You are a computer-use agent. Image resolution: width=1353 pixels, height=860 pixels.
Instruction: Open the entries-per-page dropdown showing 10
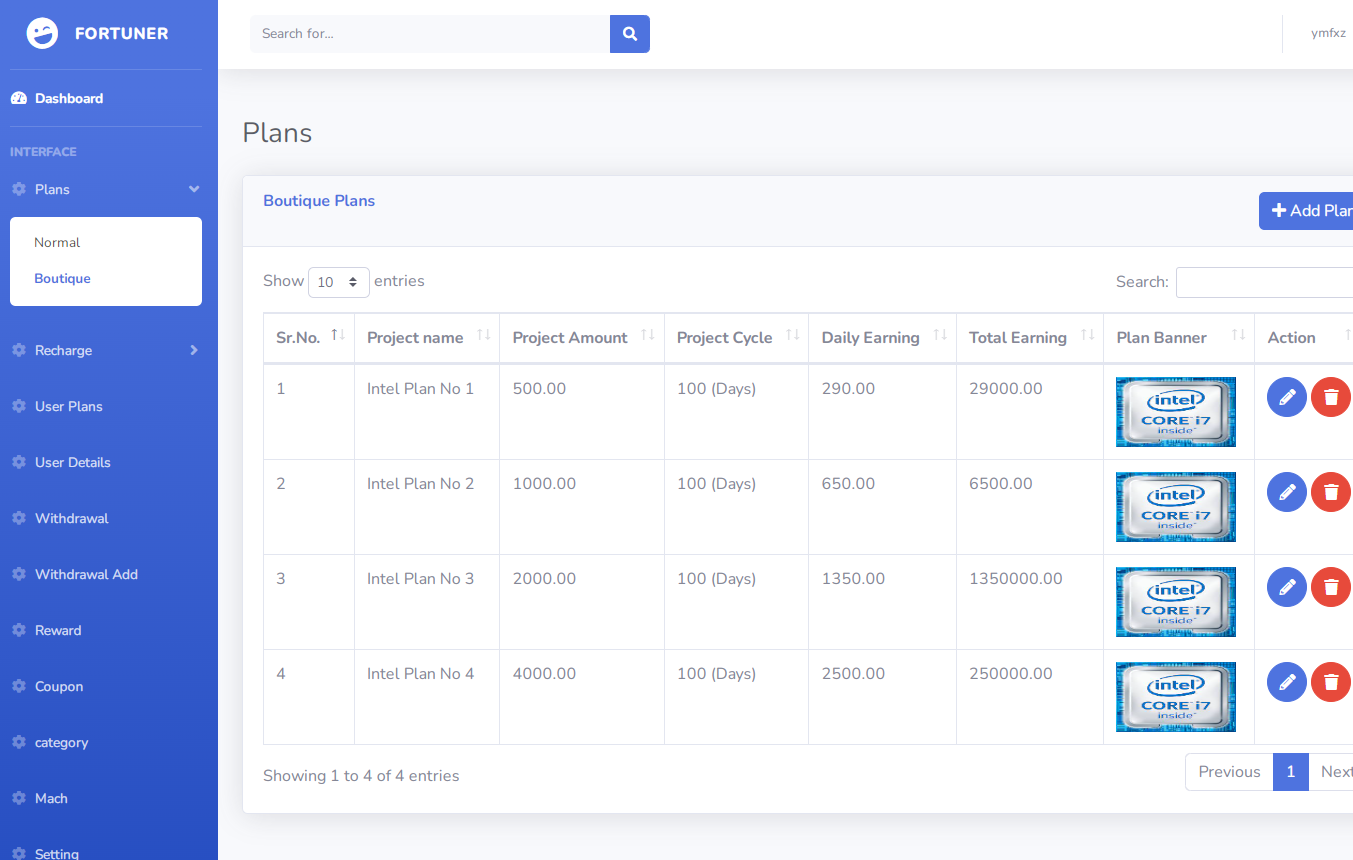339,282
